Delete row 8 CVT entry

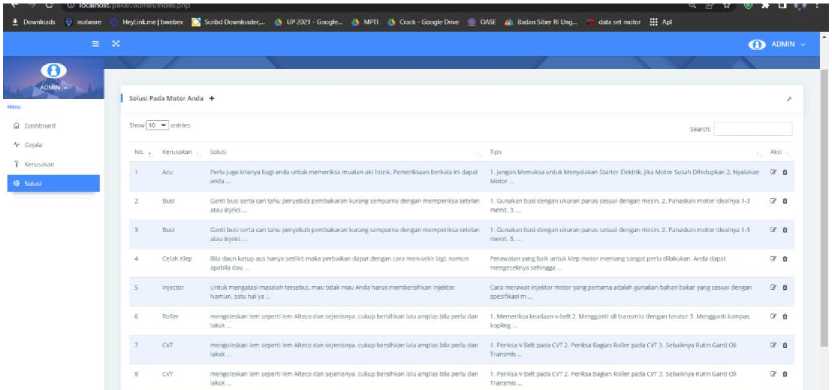point(785,374)
